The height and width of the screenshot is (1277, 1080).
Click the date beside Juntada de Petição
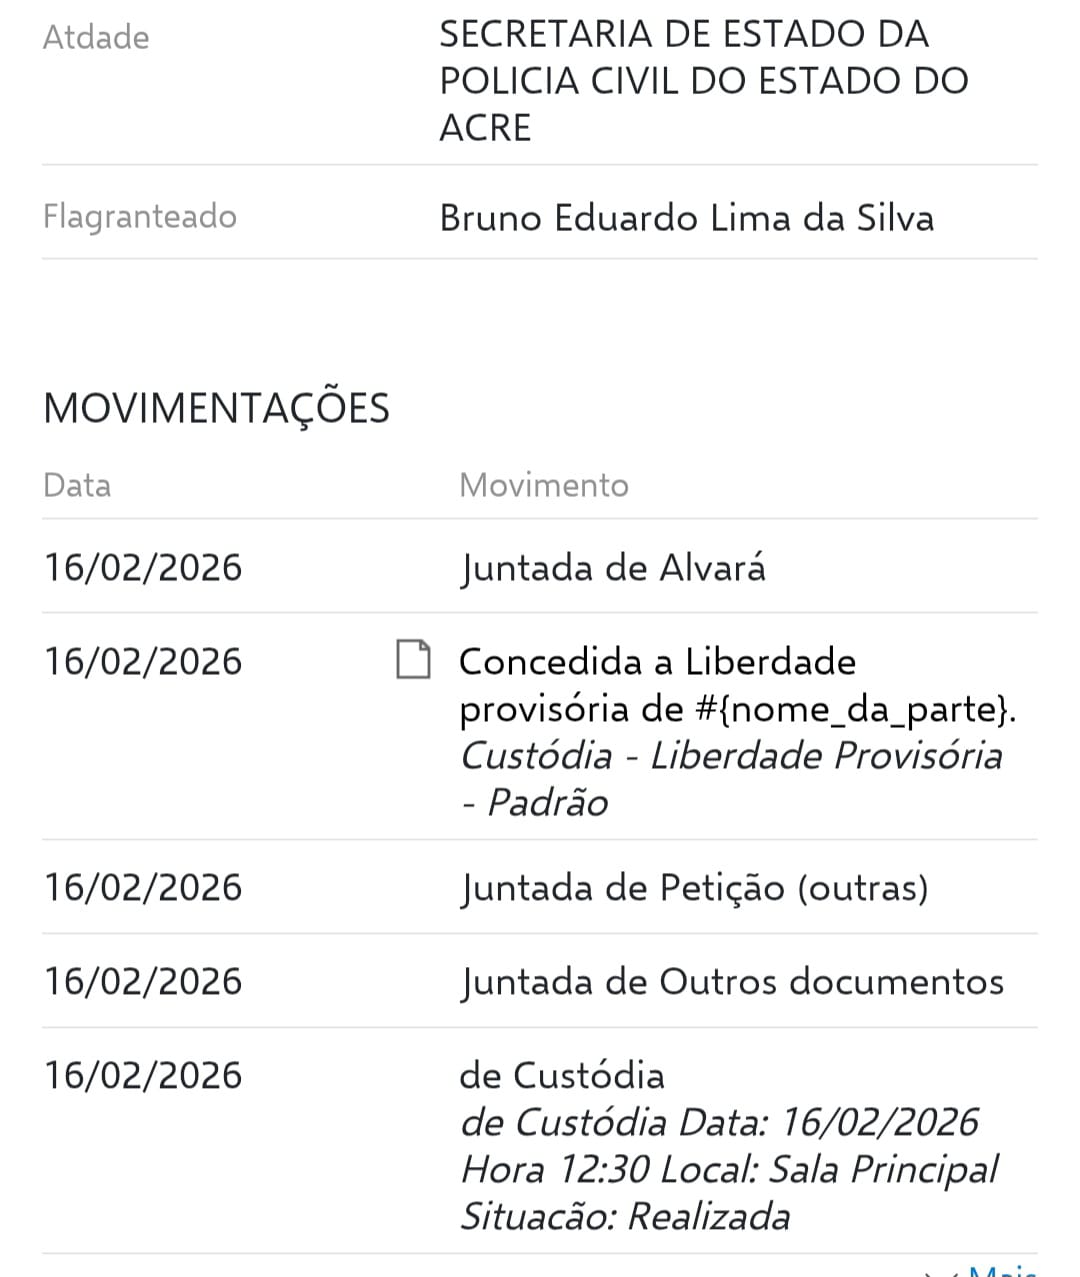tap(143, 888)
